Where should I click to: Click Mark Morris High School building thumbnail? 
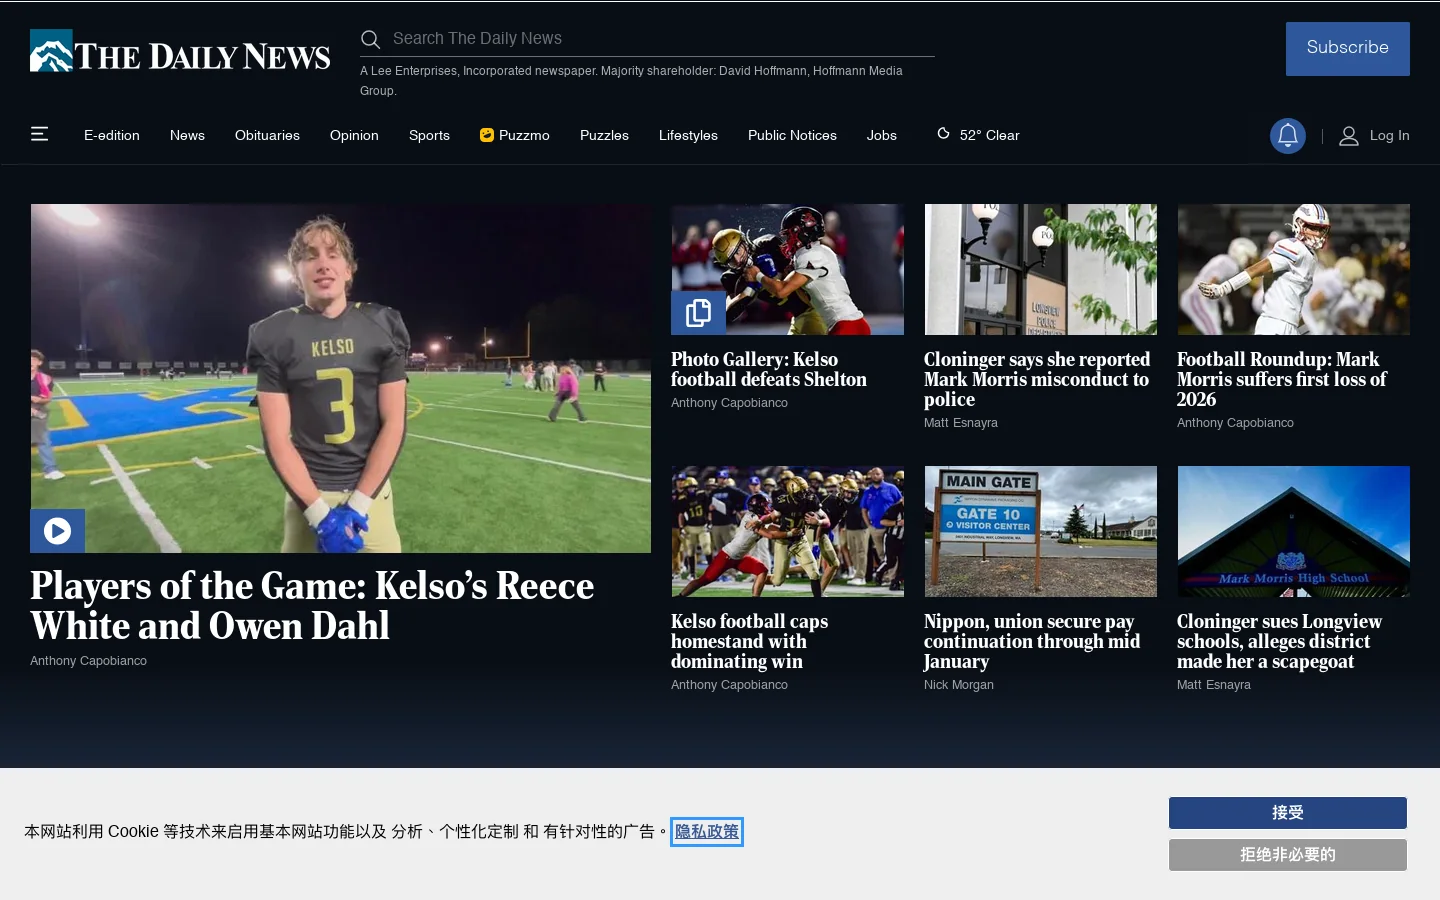click(x=1294, y=532)
